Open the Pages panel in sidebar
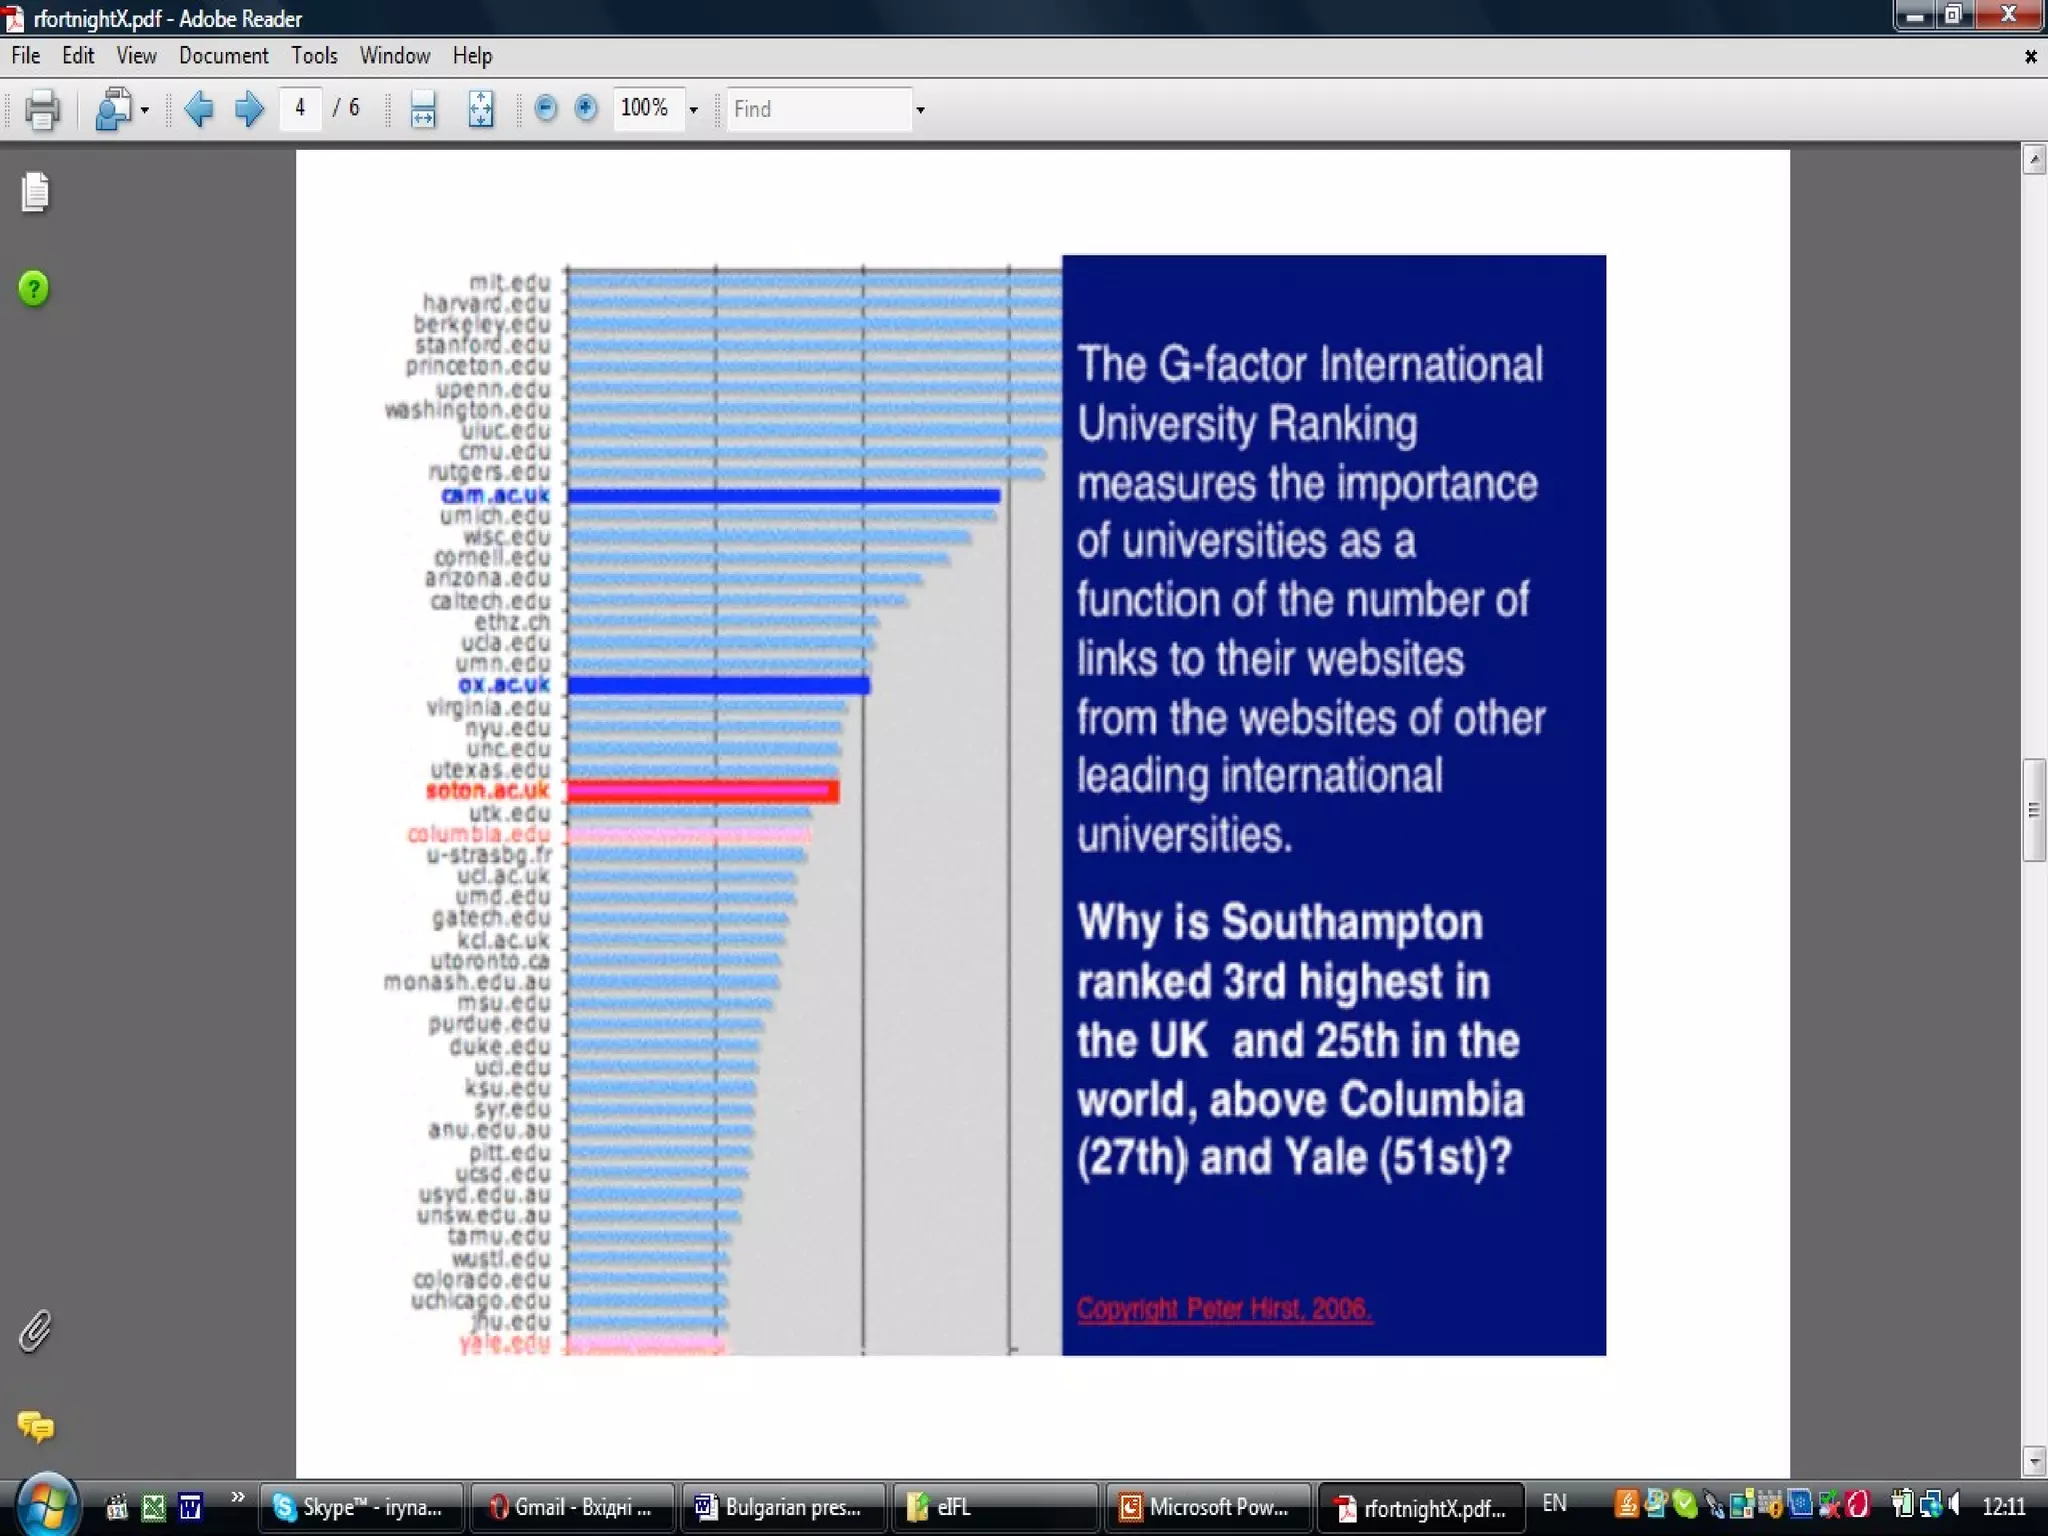The image size is (2048, 1536). click(x=35, y=192)
